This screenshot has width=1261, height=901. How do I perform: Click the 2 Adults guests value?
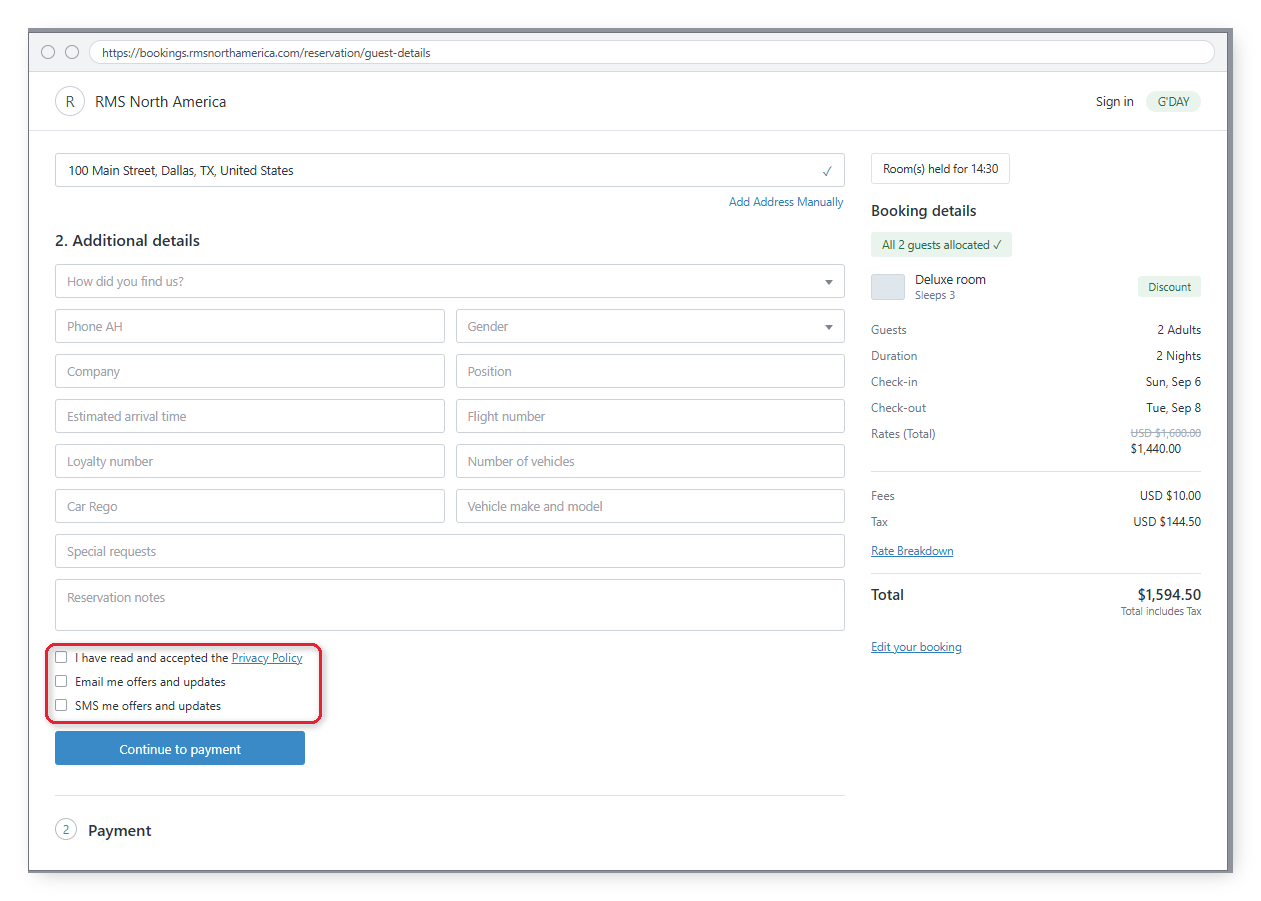(1179, 330)
